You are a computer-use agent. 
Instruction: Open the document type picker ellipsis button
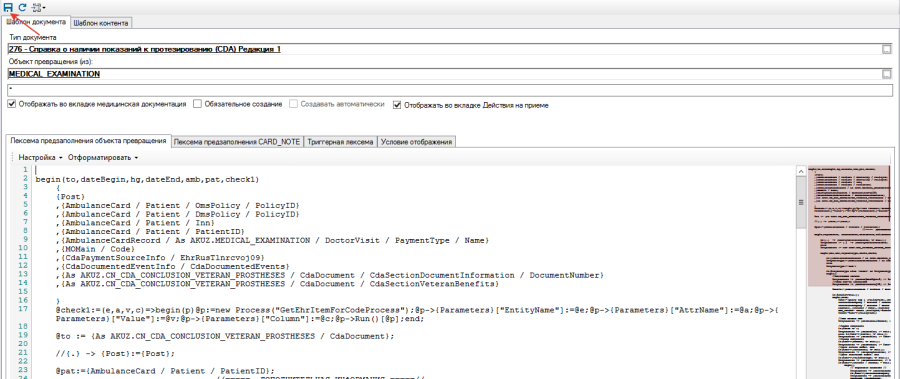887,49
